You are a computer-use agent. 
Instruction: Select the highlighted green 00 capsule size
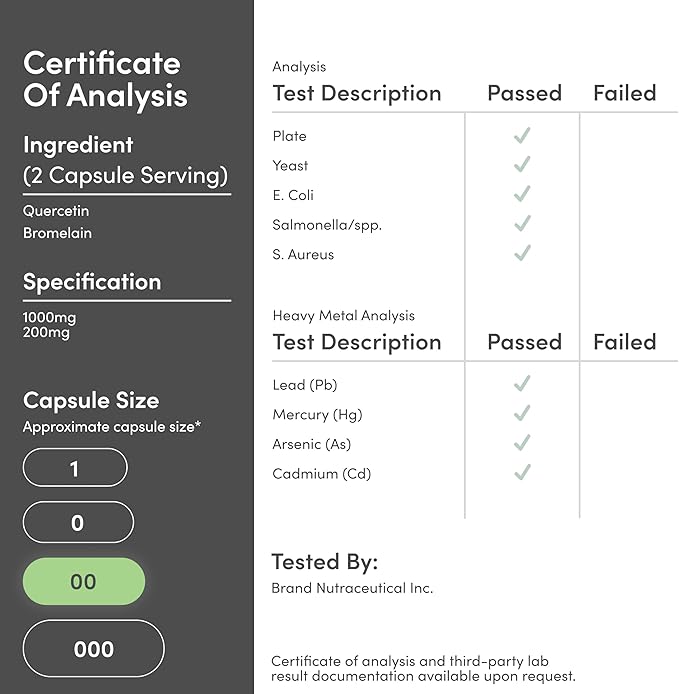click(x=84, y=581)
